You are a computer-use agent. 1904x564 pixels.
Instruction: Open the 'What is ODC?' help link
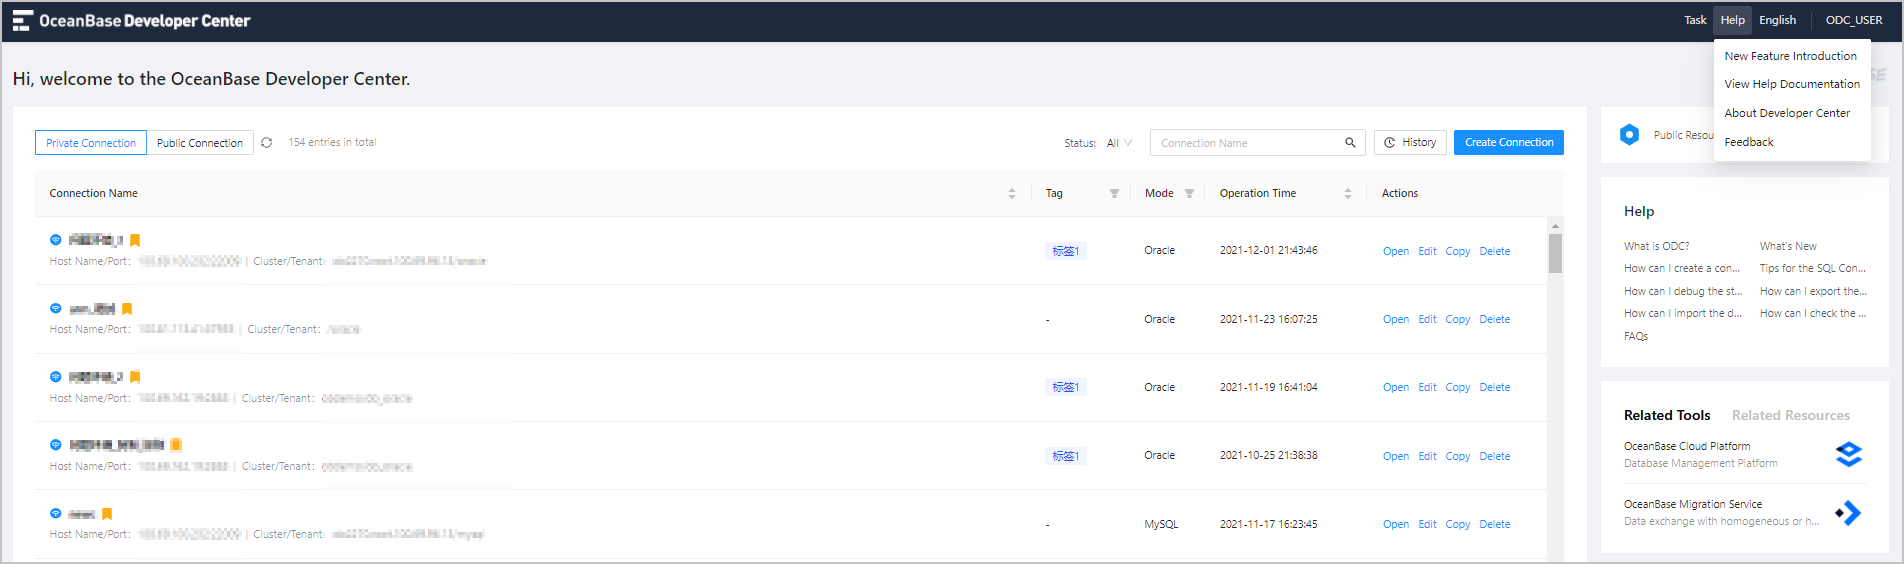1656,246
